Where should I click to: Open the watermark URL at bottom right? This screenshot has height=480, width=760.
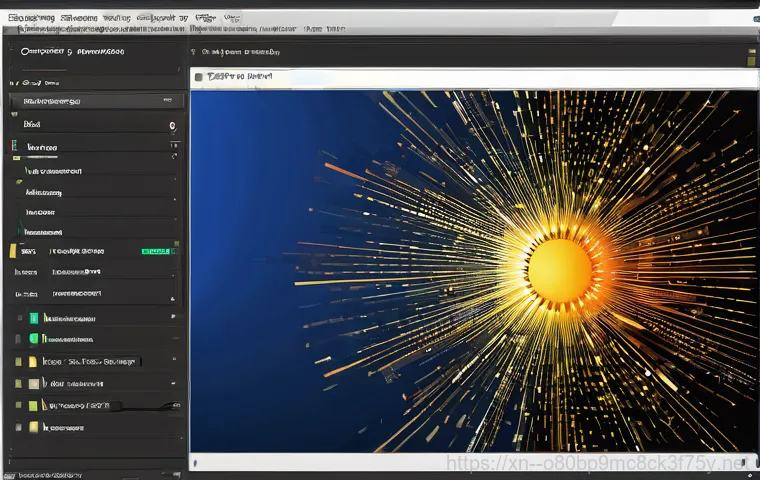tap(600, 463)
